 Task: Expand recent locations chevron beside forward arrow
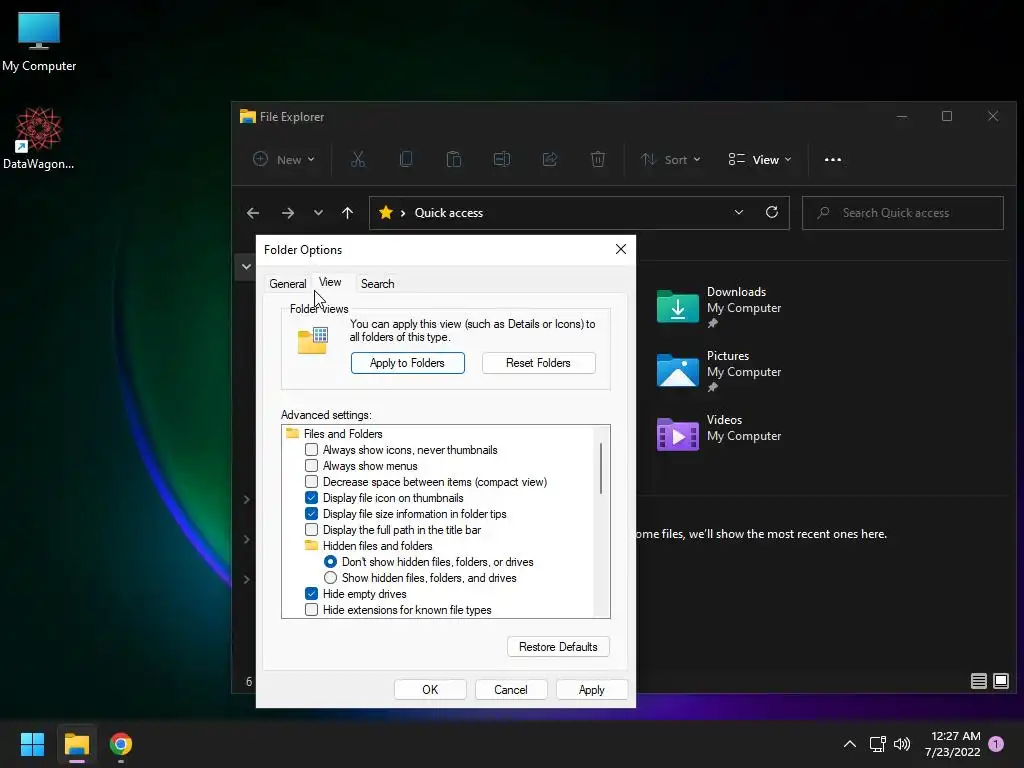pos(318,213)
